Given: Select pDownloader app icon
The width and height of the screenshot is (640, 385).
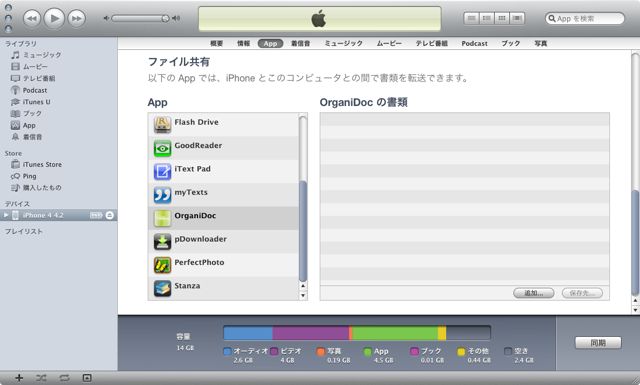Looking at the screenshot, I should 162,242.
